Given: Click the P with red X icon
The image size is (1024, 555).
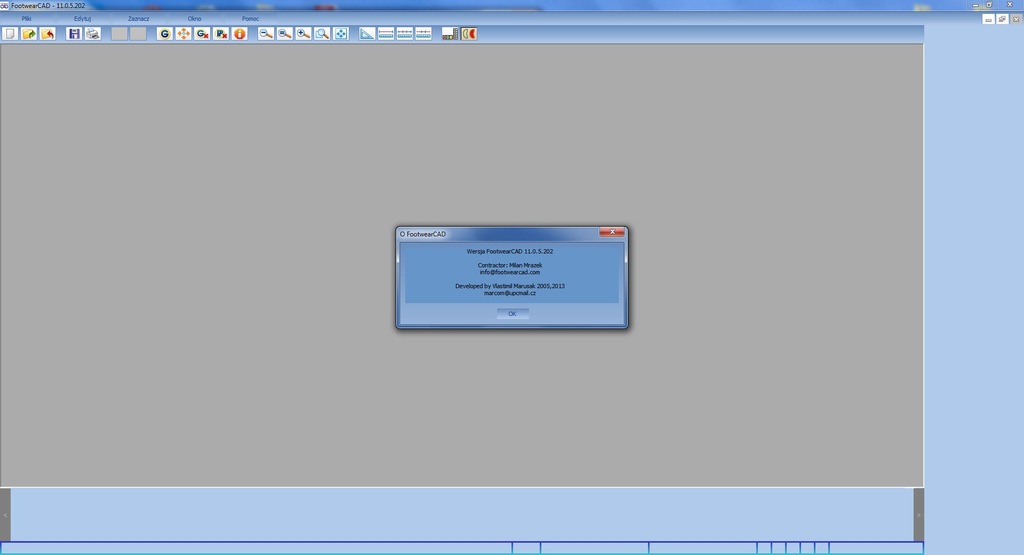Looking at the screenshot, I should coord(221,34).
